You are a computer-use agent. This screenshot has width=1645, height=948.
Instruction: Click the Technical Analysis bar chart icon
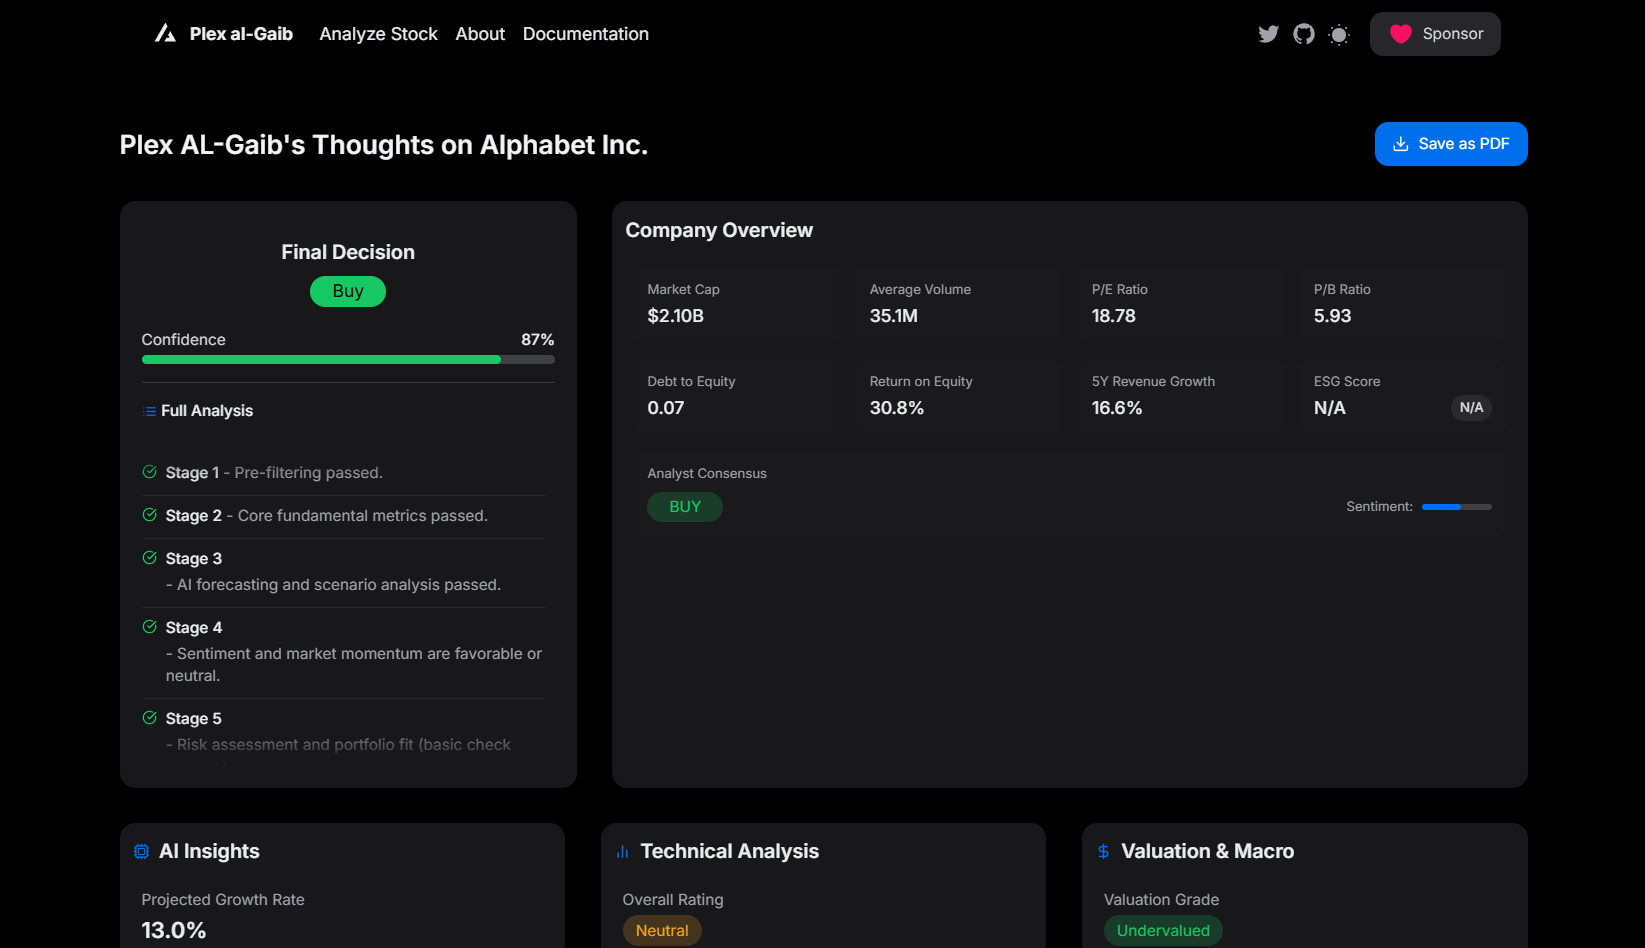[x=622, y=852]
